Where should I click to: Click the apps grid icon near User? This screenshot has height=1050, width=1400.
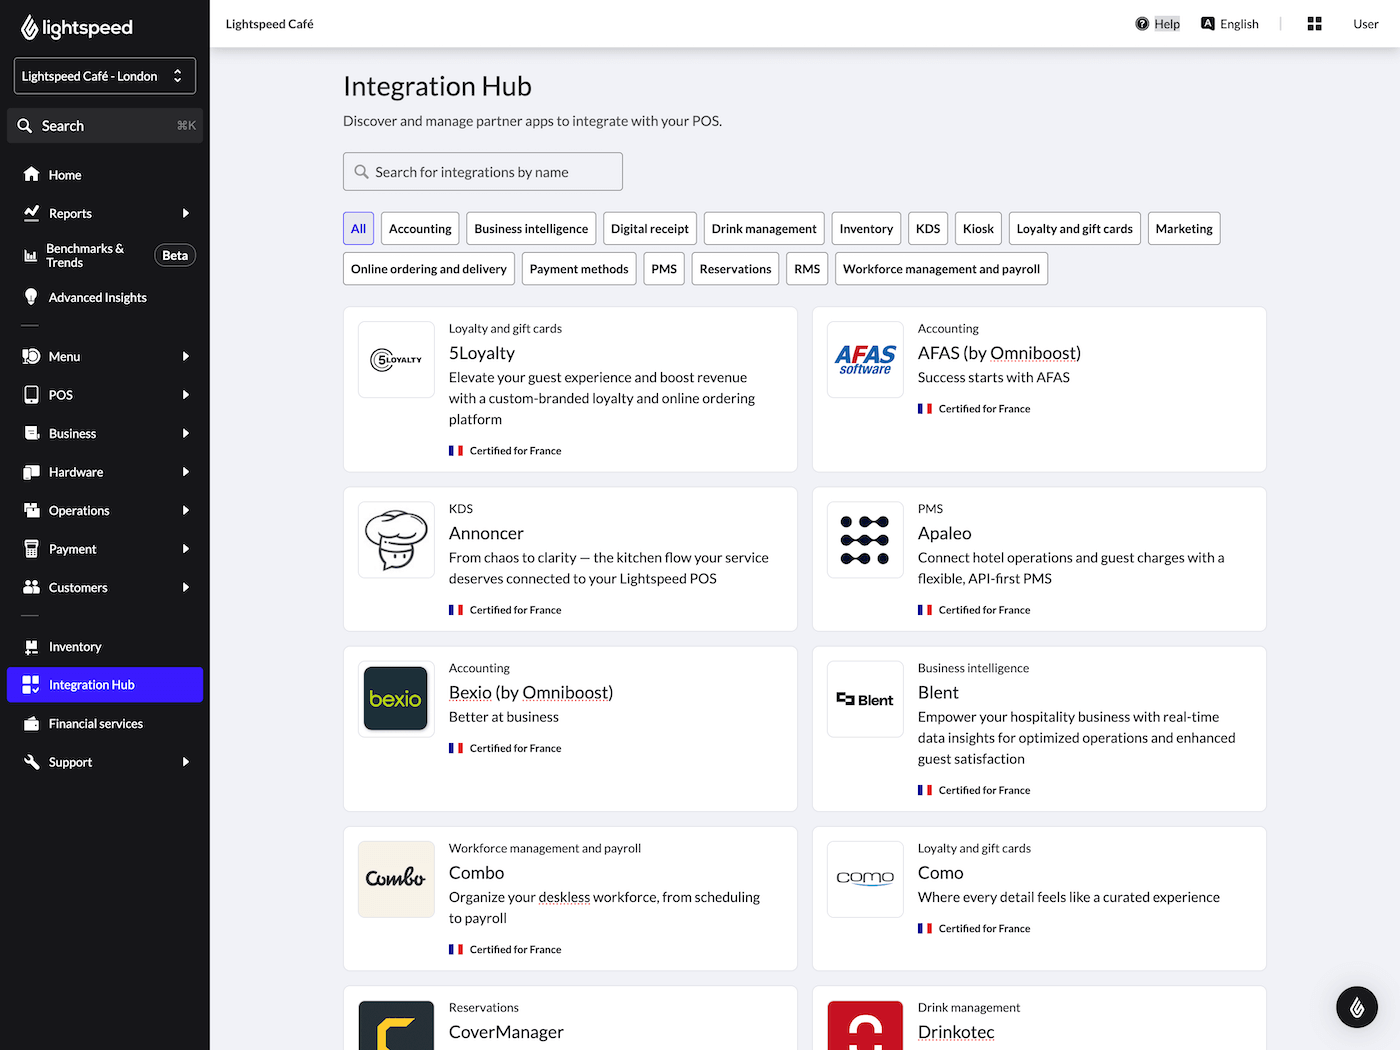tap(1314, 23)
